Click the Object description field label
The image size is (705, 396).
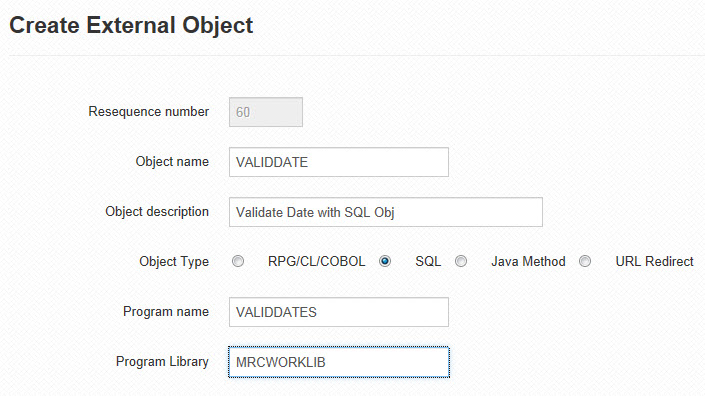click(x=157, y=212)
